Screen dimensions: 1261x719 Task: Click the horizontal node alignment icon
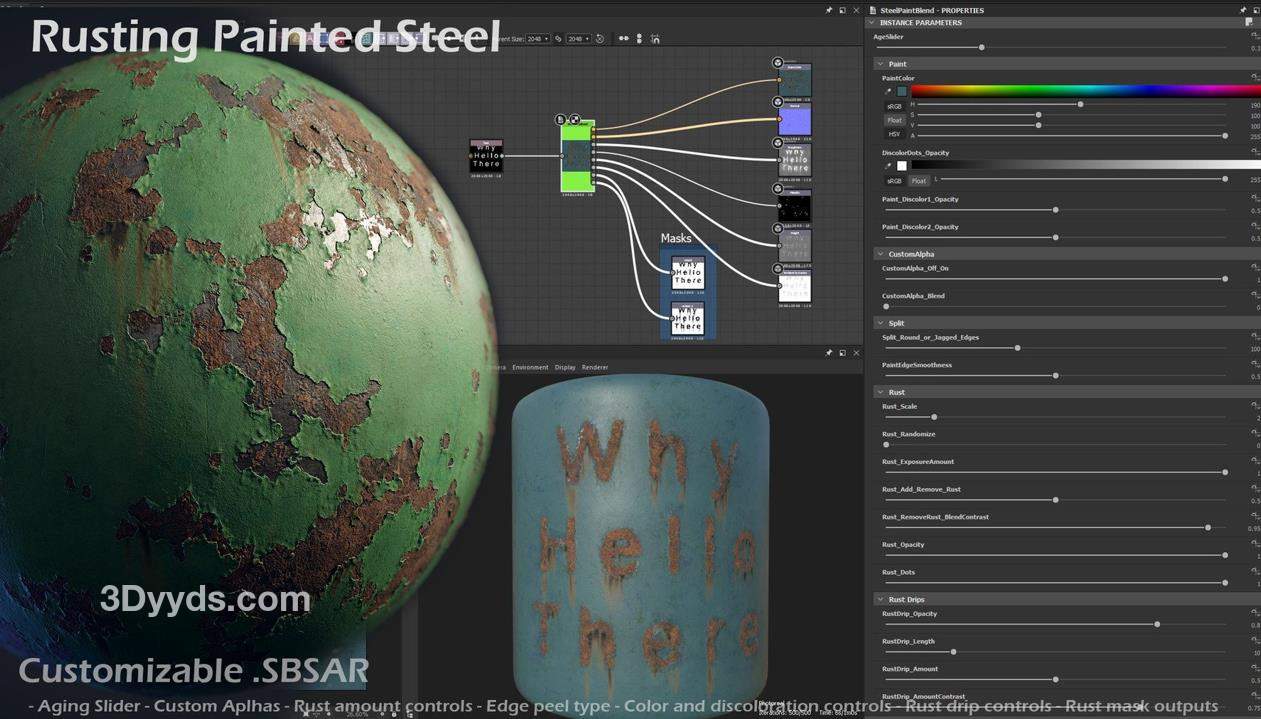tap(624, 39)
